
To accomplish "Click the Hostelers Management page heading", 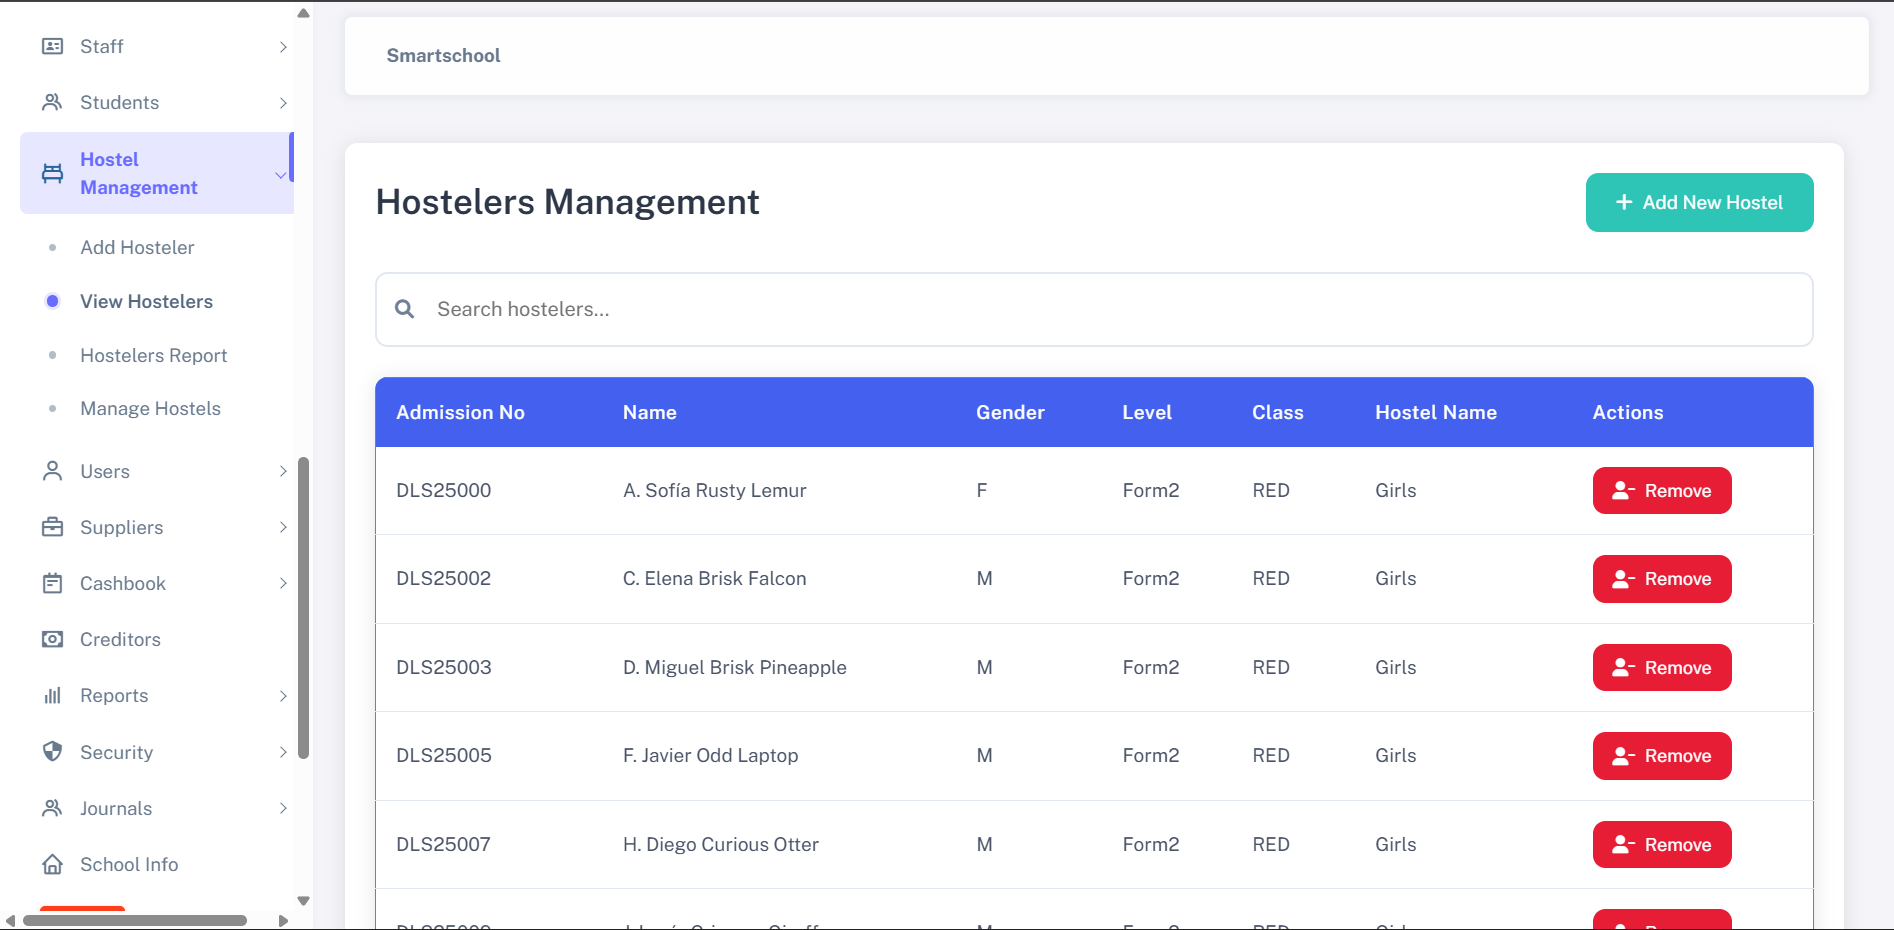I will coord(567,202).
